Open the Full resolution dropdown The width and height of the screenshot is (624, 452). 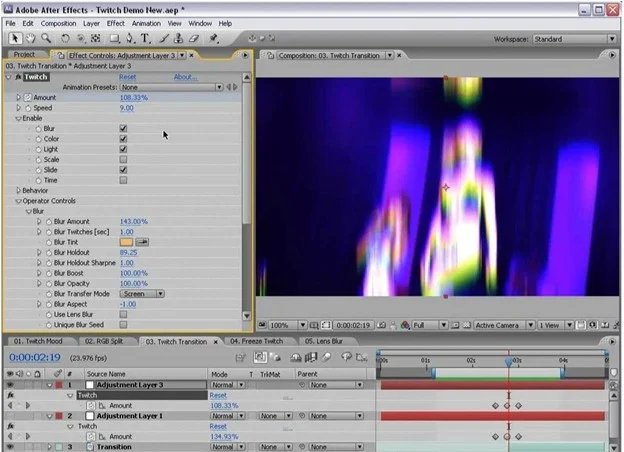430,325
